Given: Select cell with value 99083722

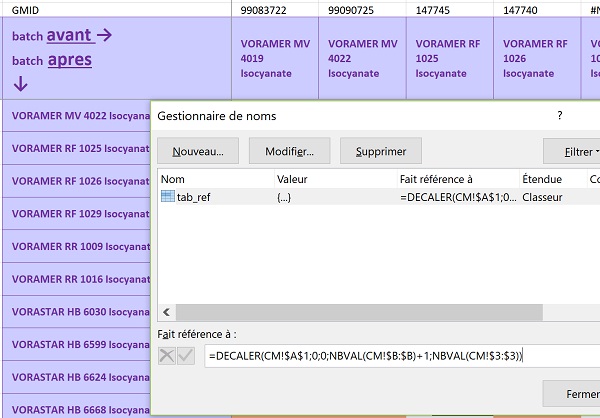Looking at the screenshot, I should pyautogui.click(x=275, y=10).
